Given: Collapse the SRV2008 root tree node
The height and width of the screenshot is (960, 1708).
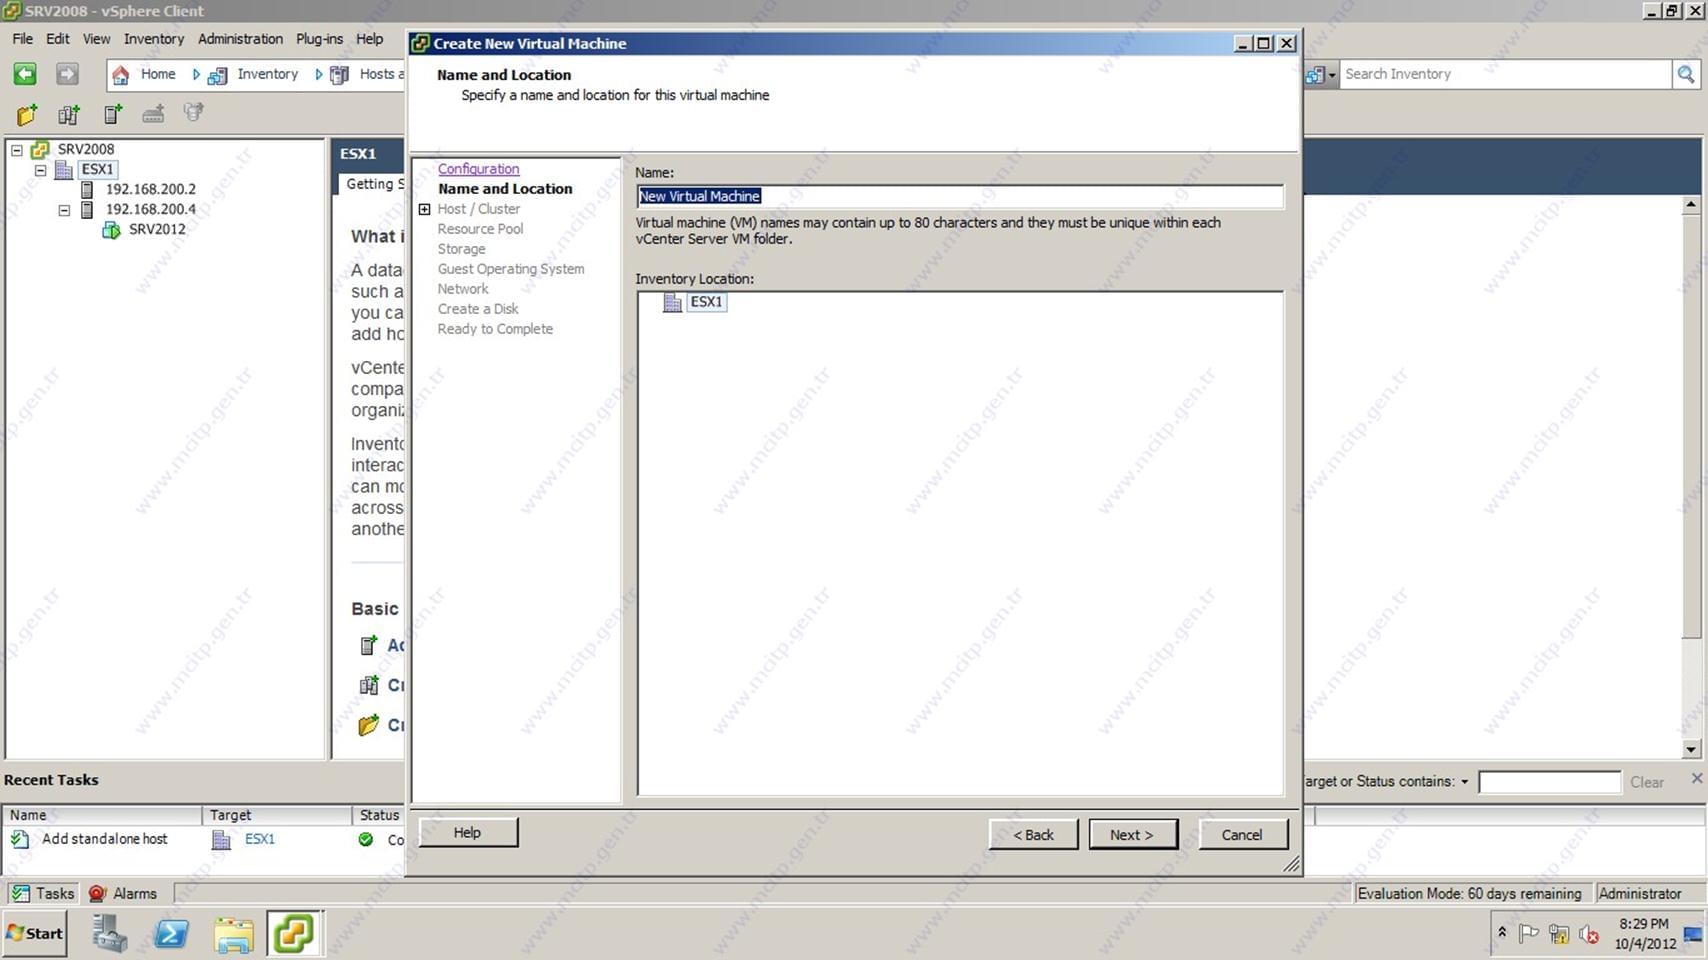Looking at the screenshot, I should pyautogui.click(x=17, y=150).
